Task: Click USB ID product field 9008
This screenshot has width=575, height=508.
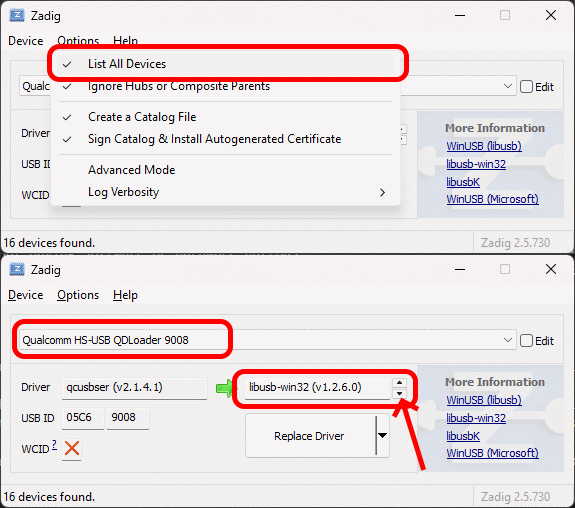Action: (128, 417)
